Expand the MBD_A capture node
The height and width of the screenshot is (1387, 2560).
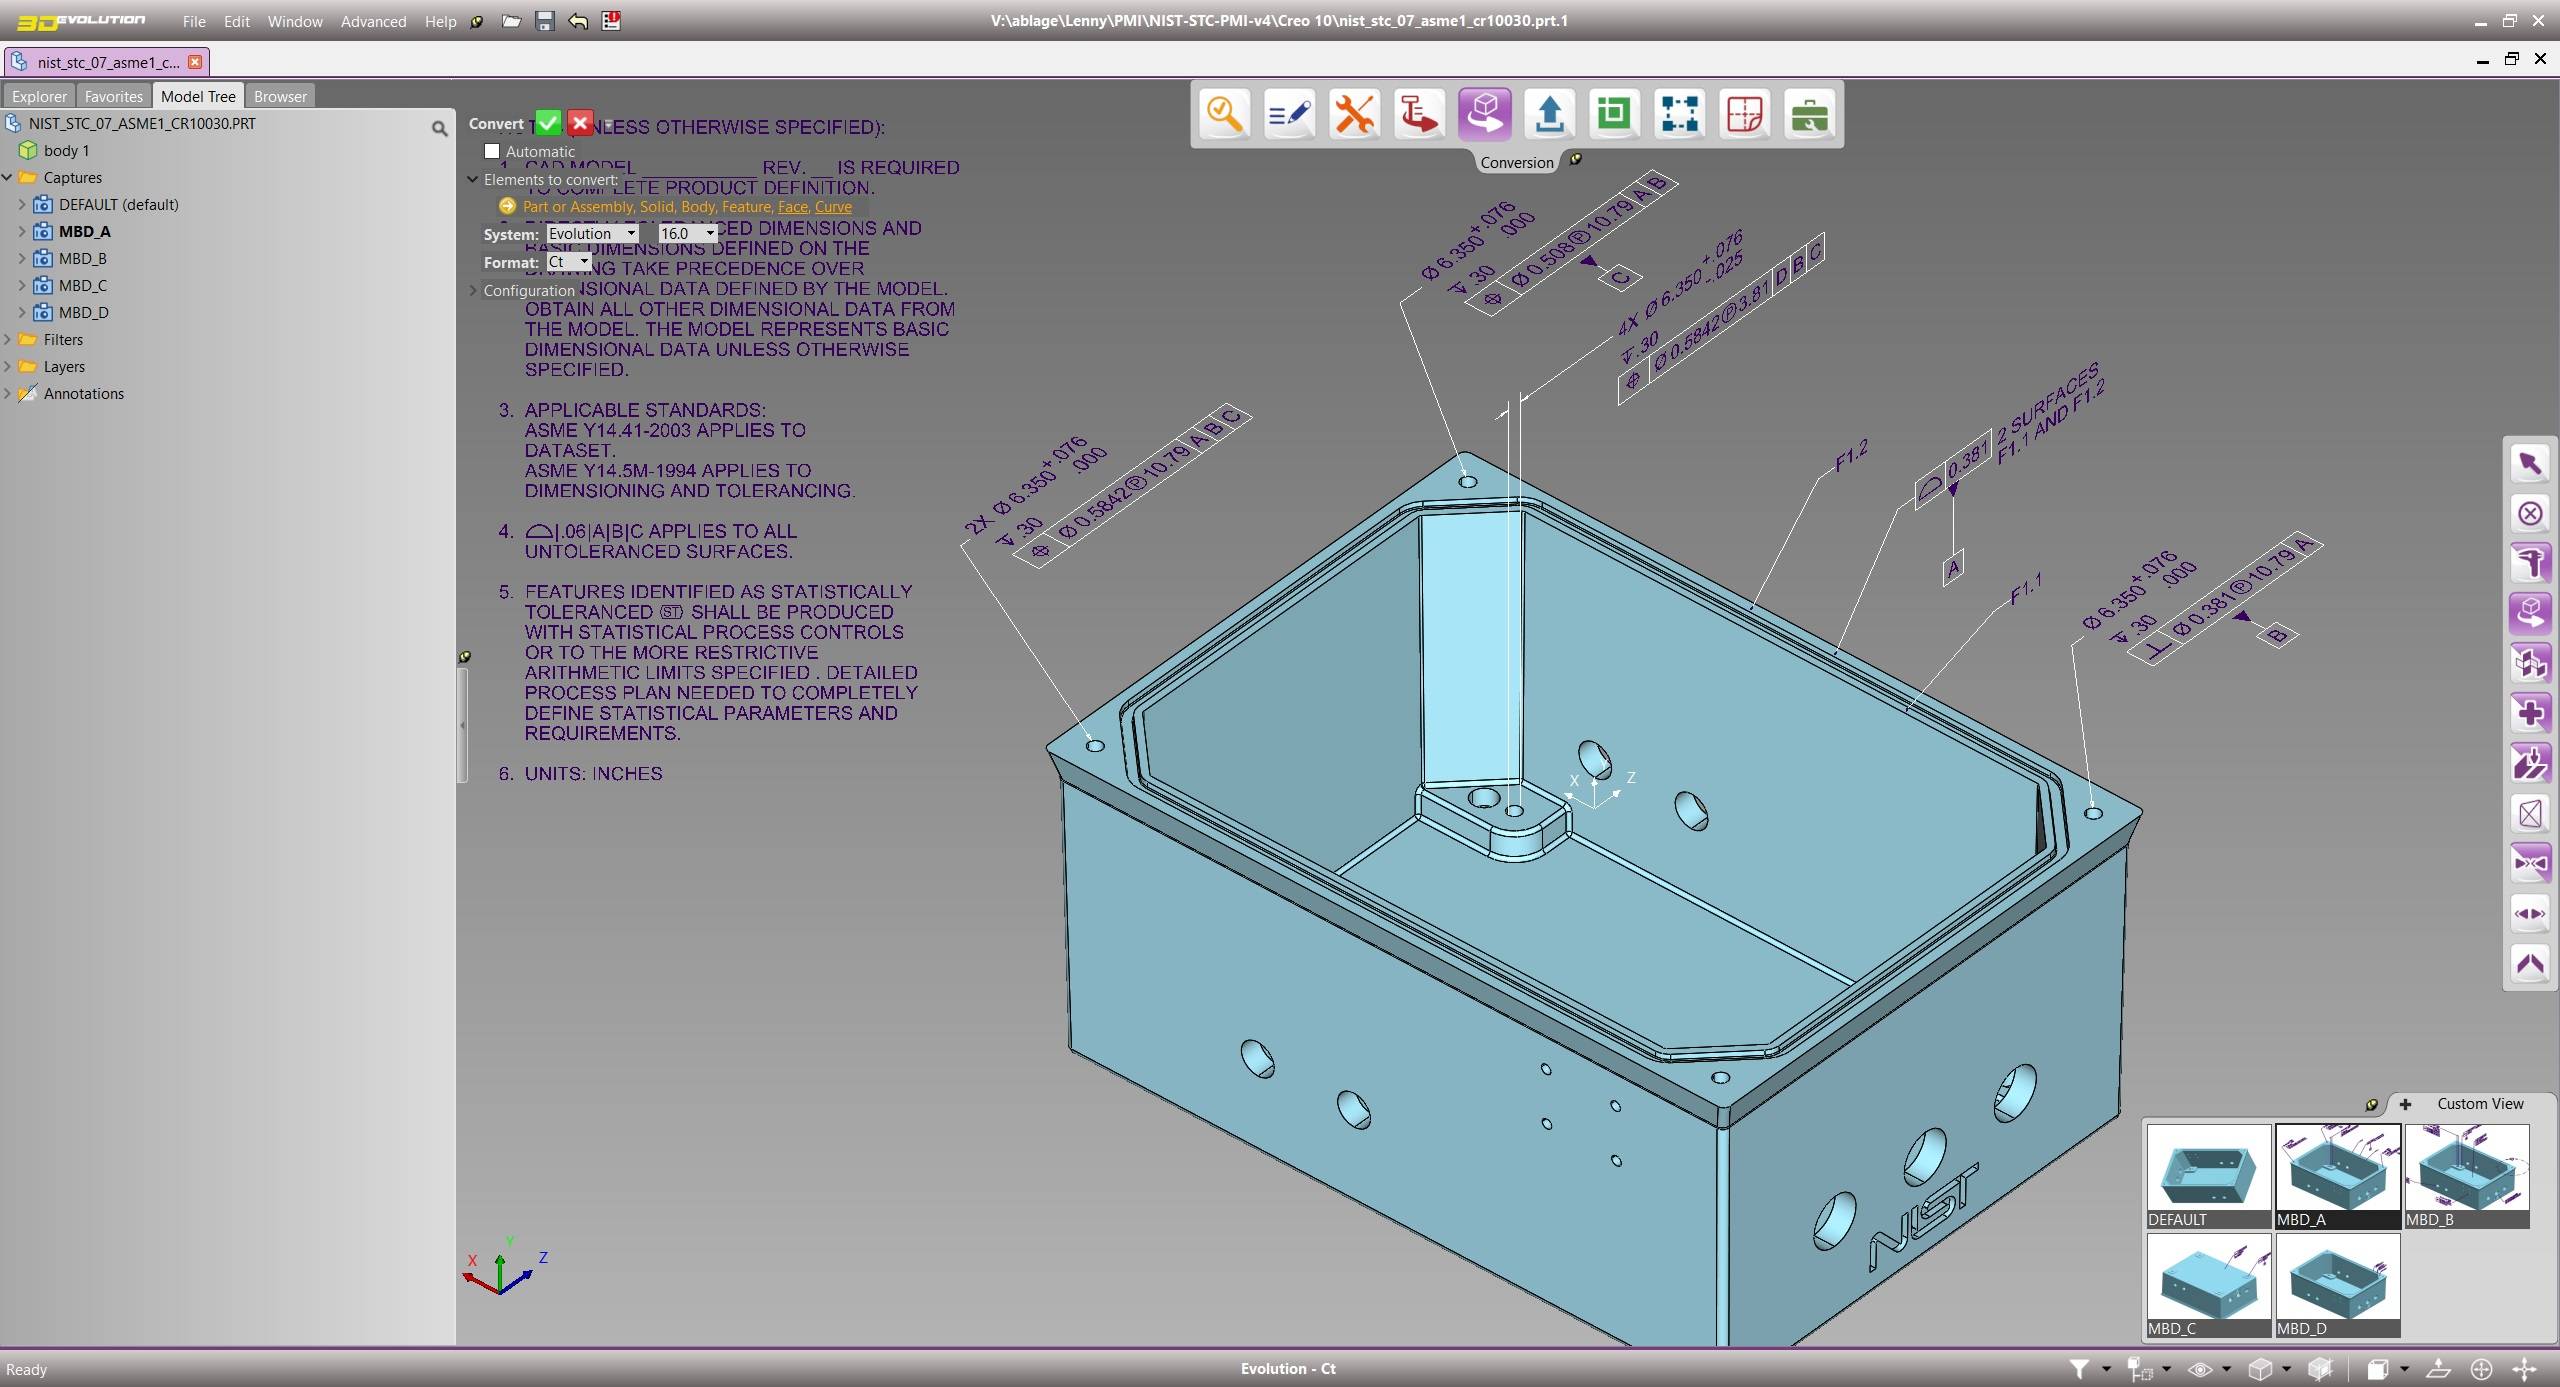[22, 231]
